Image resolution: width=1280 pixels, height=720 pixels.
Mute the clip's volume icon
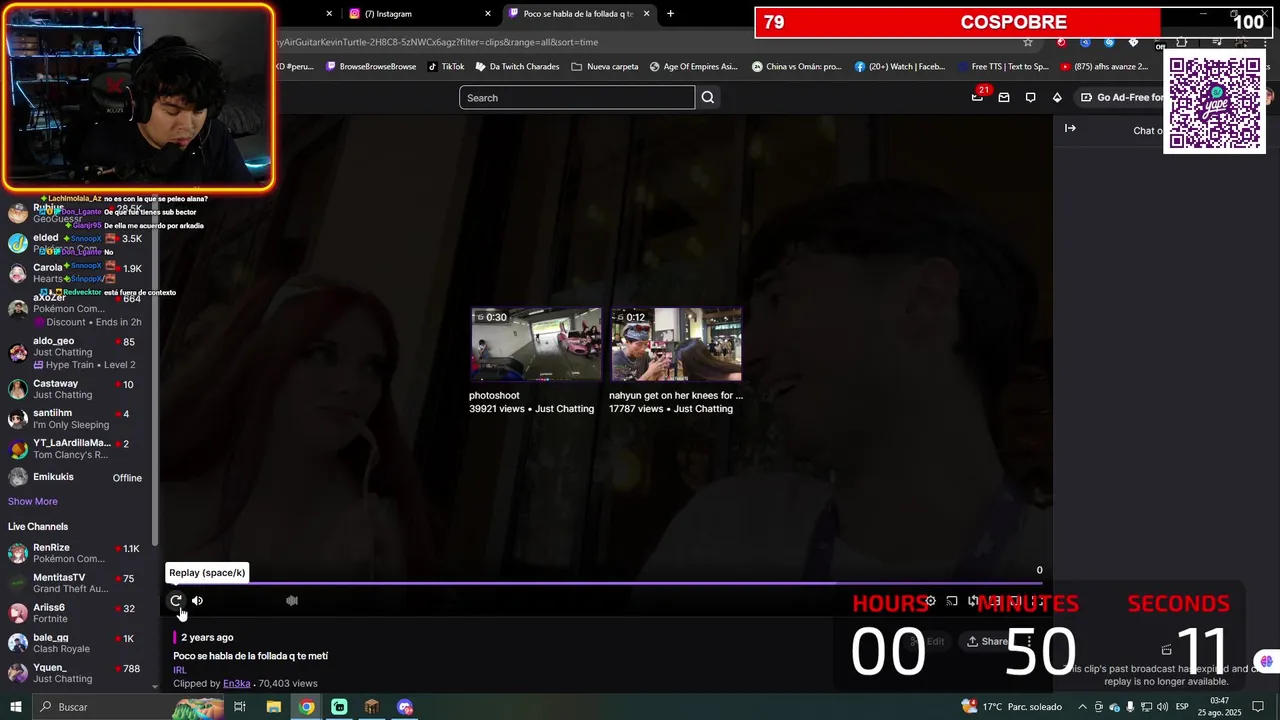(197, 601)
